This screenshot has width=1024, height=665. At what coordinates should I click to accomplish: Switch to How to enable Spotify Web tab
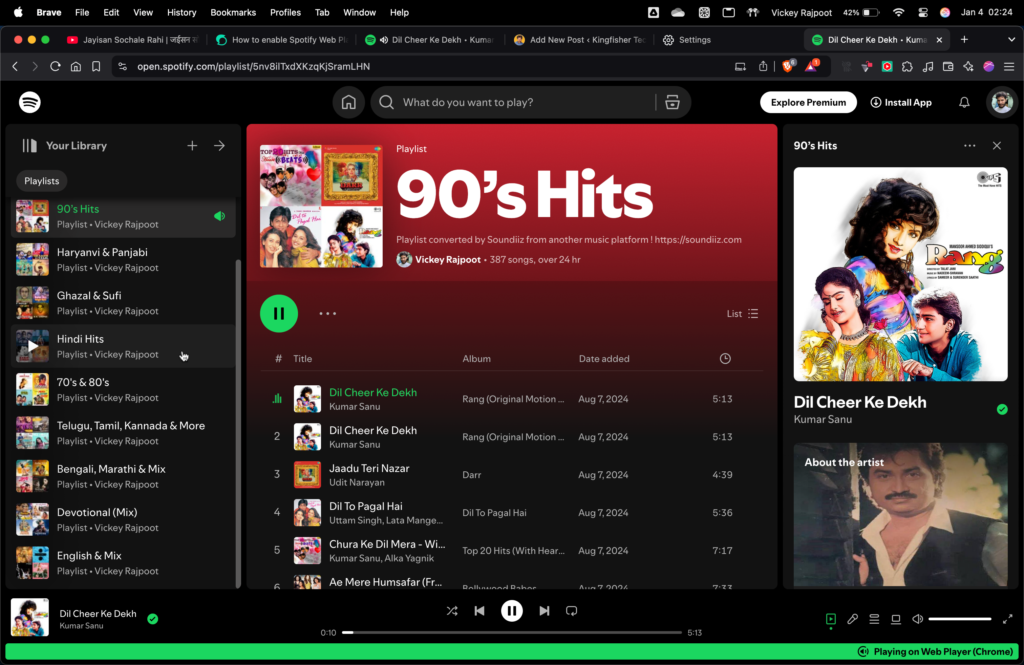pyautogui.click(x=282, y=40)
